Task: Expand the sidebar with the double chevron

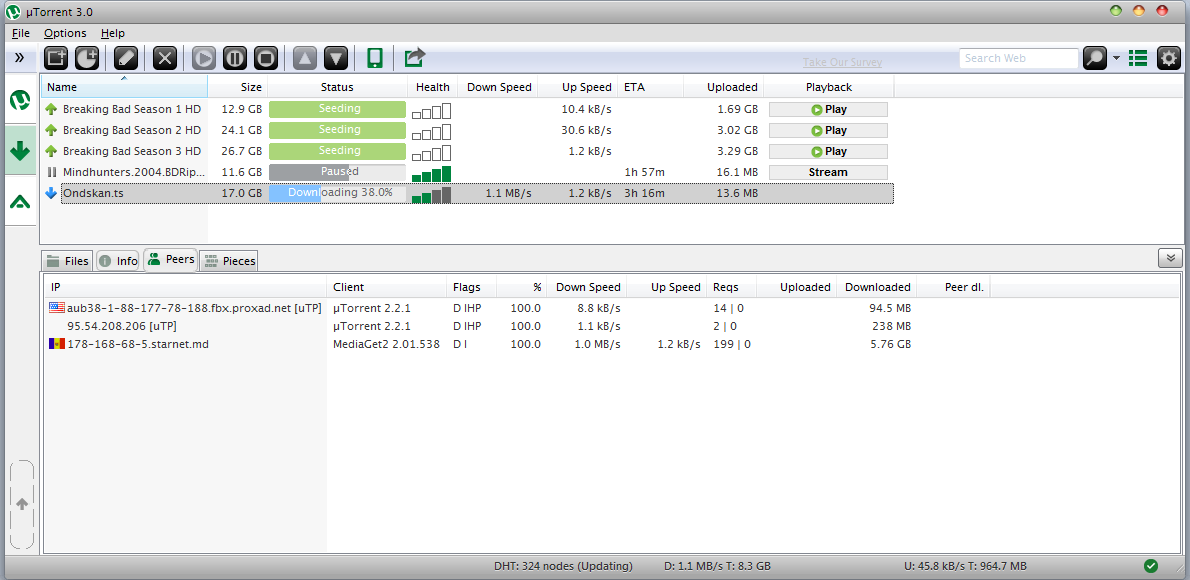Action: (19, 58)
